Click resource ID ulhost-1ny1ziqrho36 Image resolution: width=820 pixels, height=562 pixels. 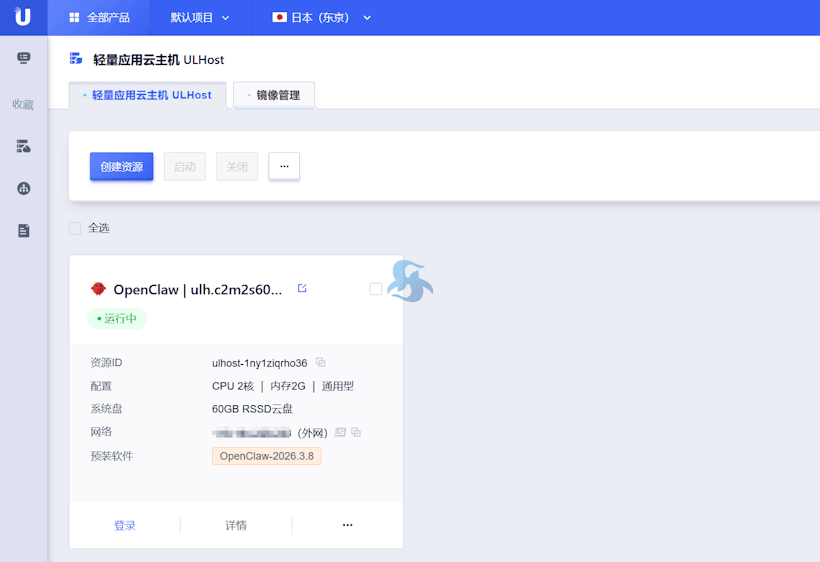coord(259,363)
